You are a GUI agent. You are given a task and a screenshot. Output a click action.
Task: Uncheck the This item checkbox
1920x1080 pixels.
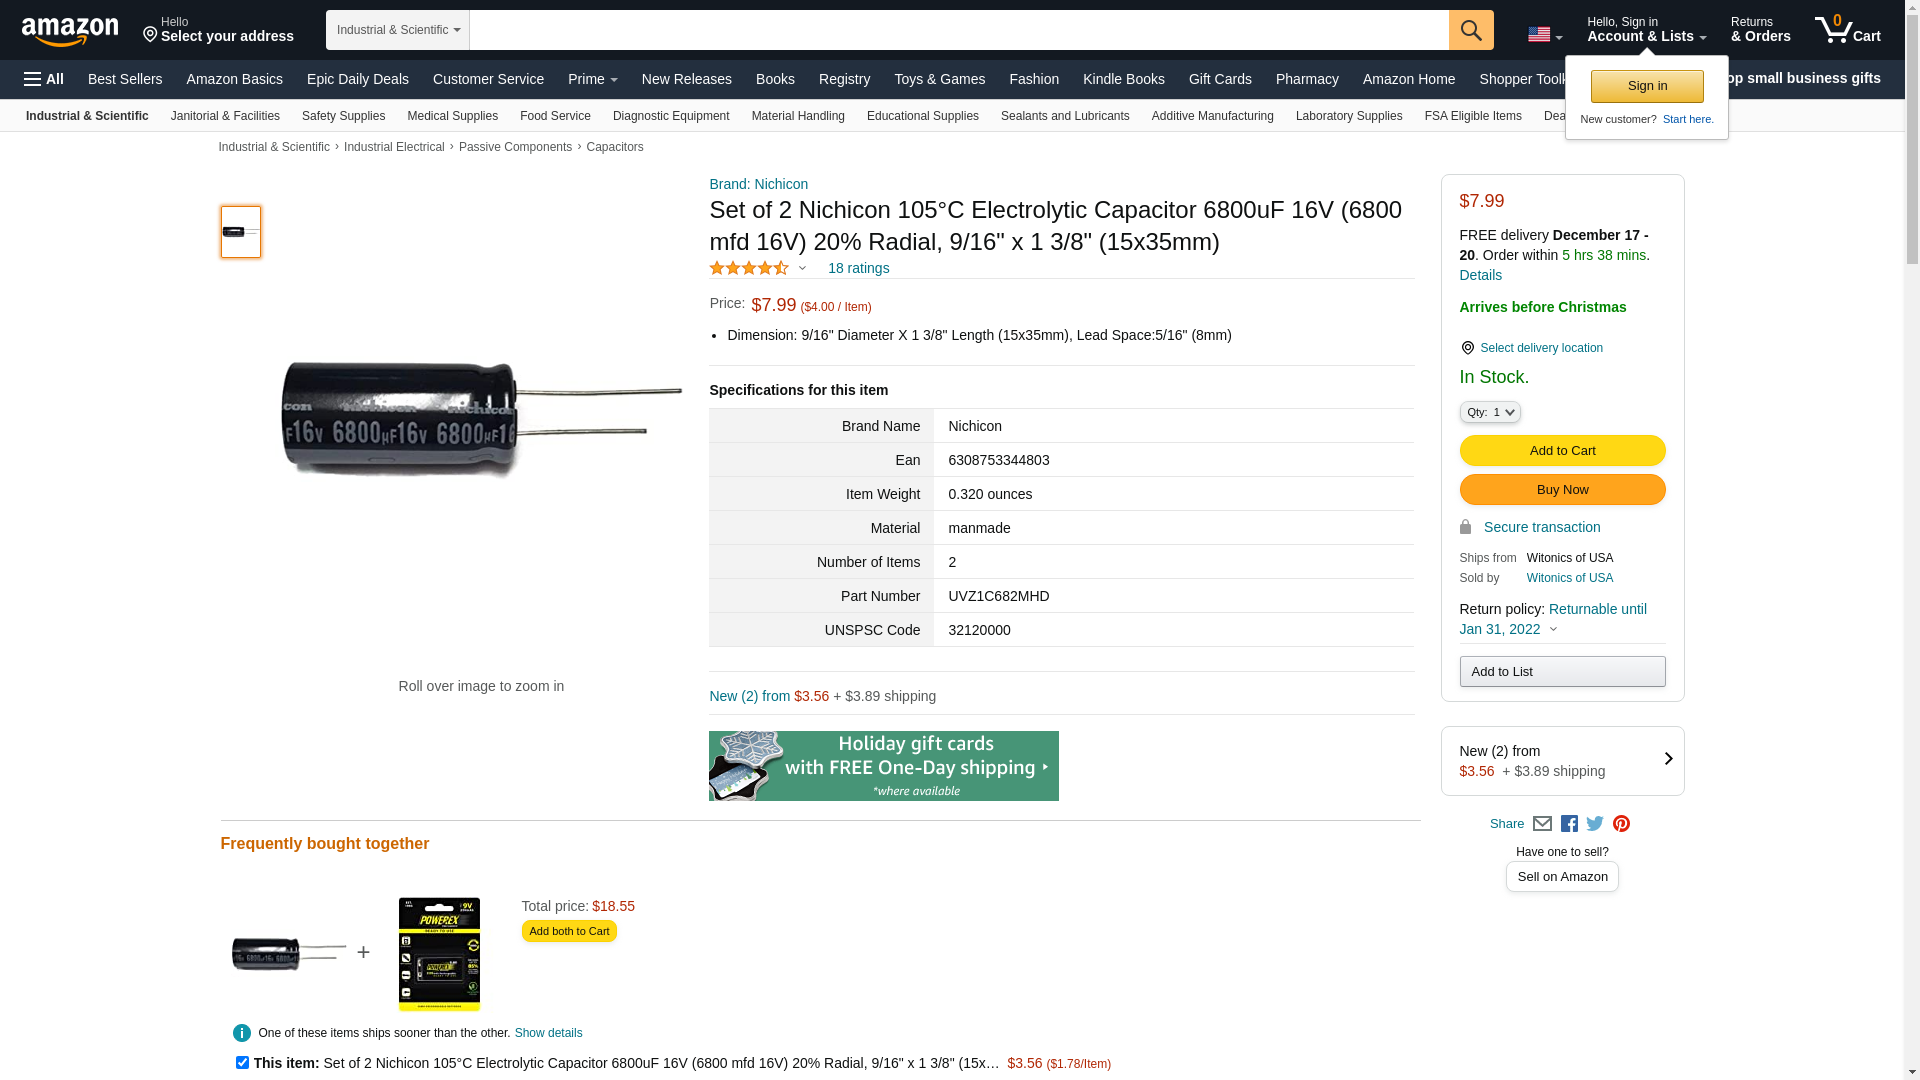click(x=242, y=1062)
